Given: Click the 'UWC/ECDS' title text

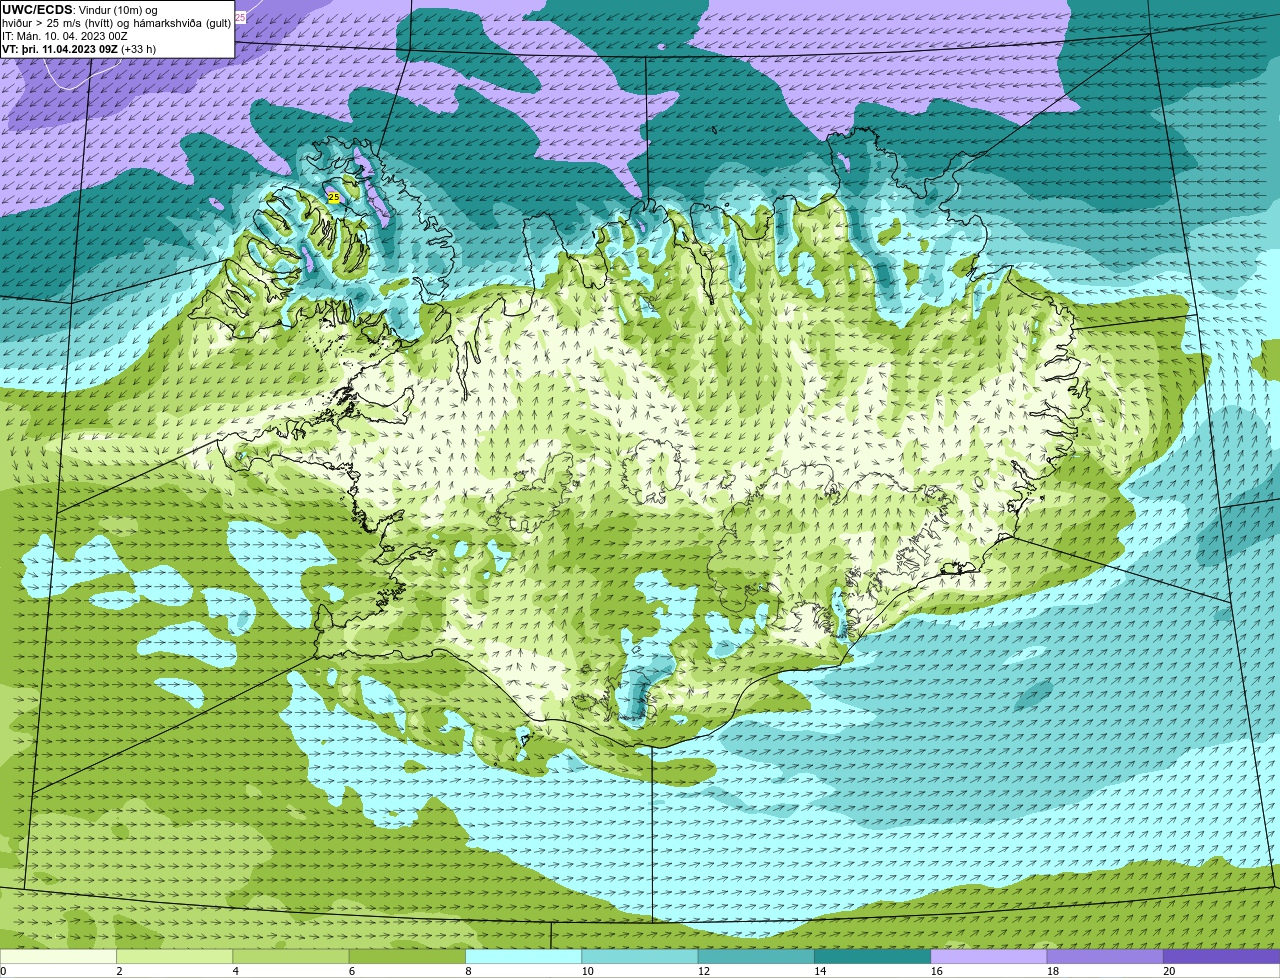Looking at the screenshot, I should [x=37, y=10].
